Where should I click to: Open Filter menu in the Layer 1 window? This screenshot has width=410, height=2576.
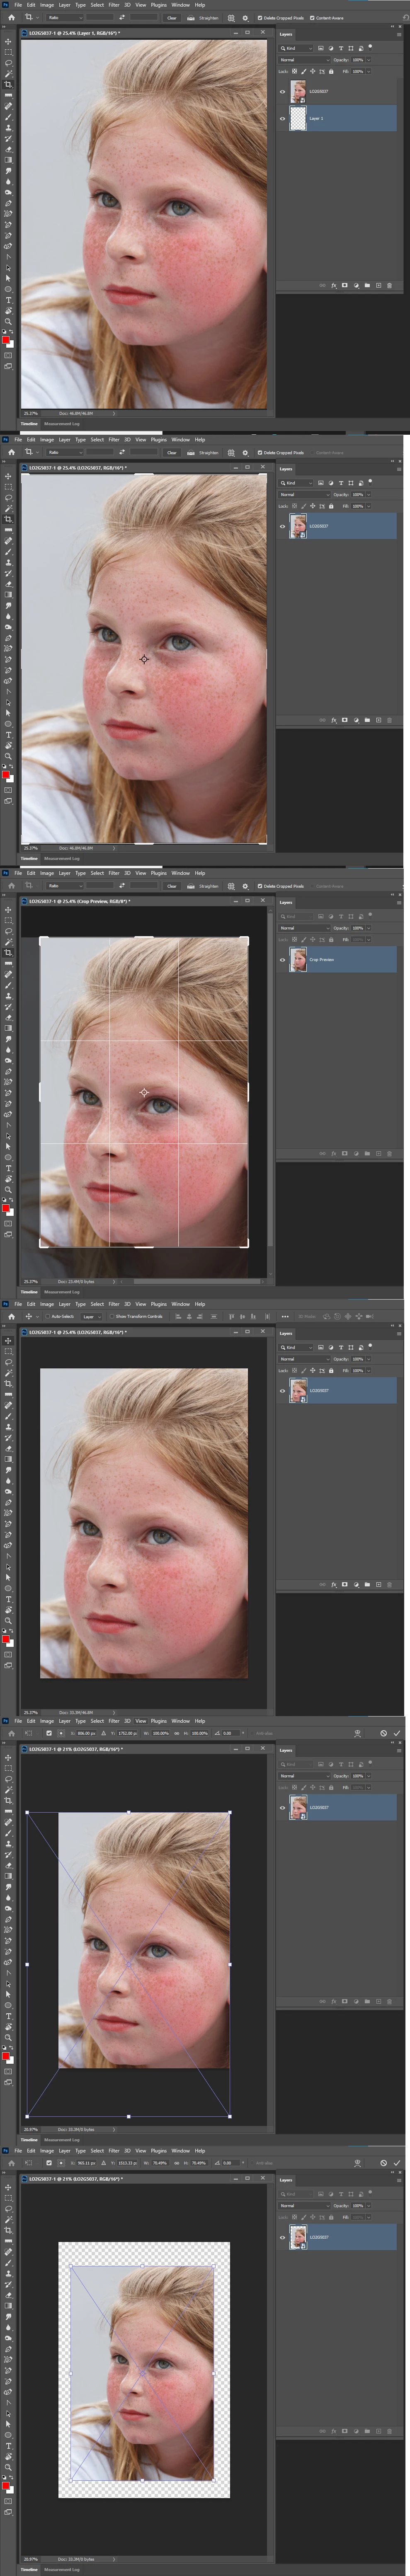(114, 4)
